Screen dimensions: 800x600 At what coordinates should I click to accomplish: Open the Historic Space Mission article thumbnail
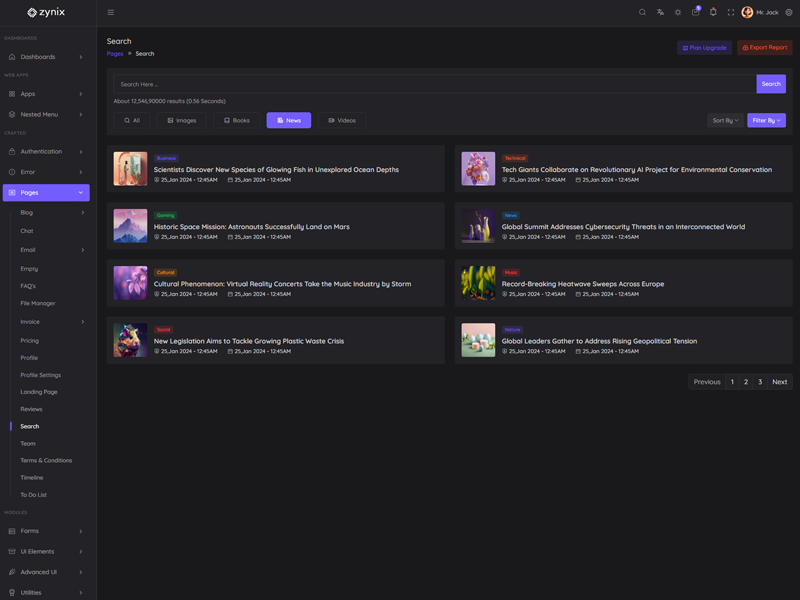[x=130, y=226]
